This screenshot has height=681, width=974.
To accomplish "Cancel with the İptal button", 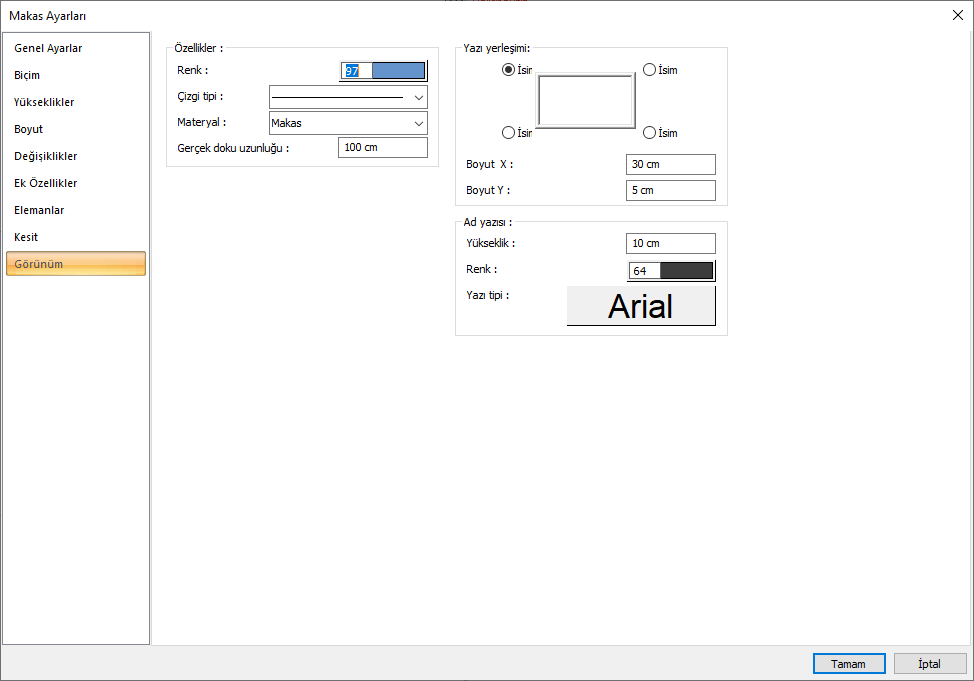I will click(x=930, y=664).
